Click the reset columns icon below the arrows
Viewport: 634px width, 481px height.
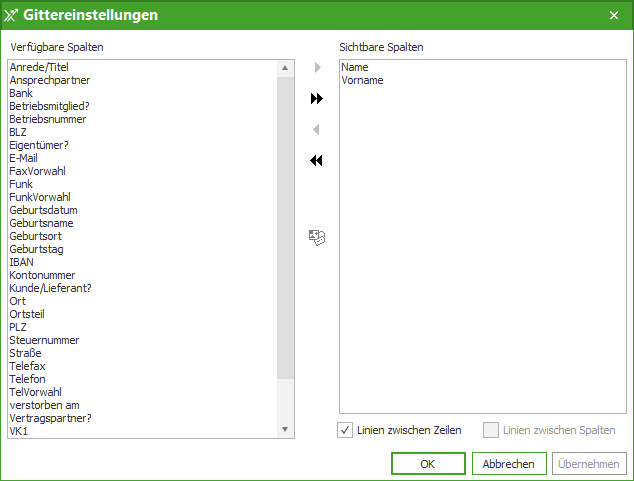pyautogui.click(x=317, y=237)
